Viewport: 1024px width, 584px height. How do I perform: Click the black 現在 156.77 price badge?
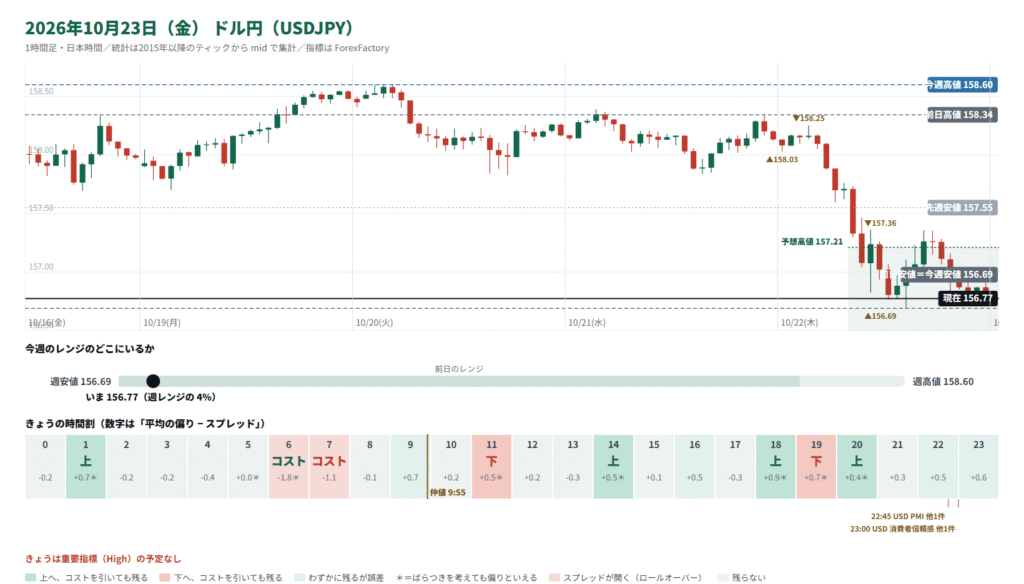click(x=967, y=298)
